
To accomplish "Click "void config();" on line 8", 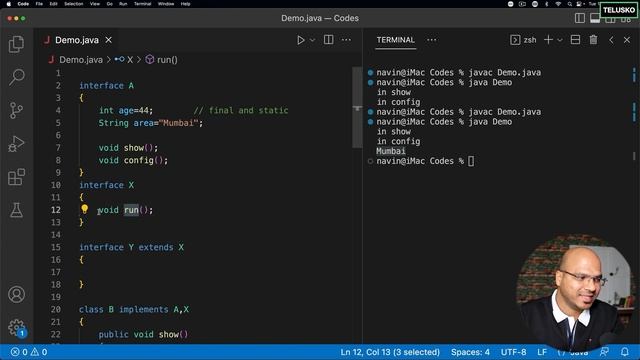I will 133,160.
